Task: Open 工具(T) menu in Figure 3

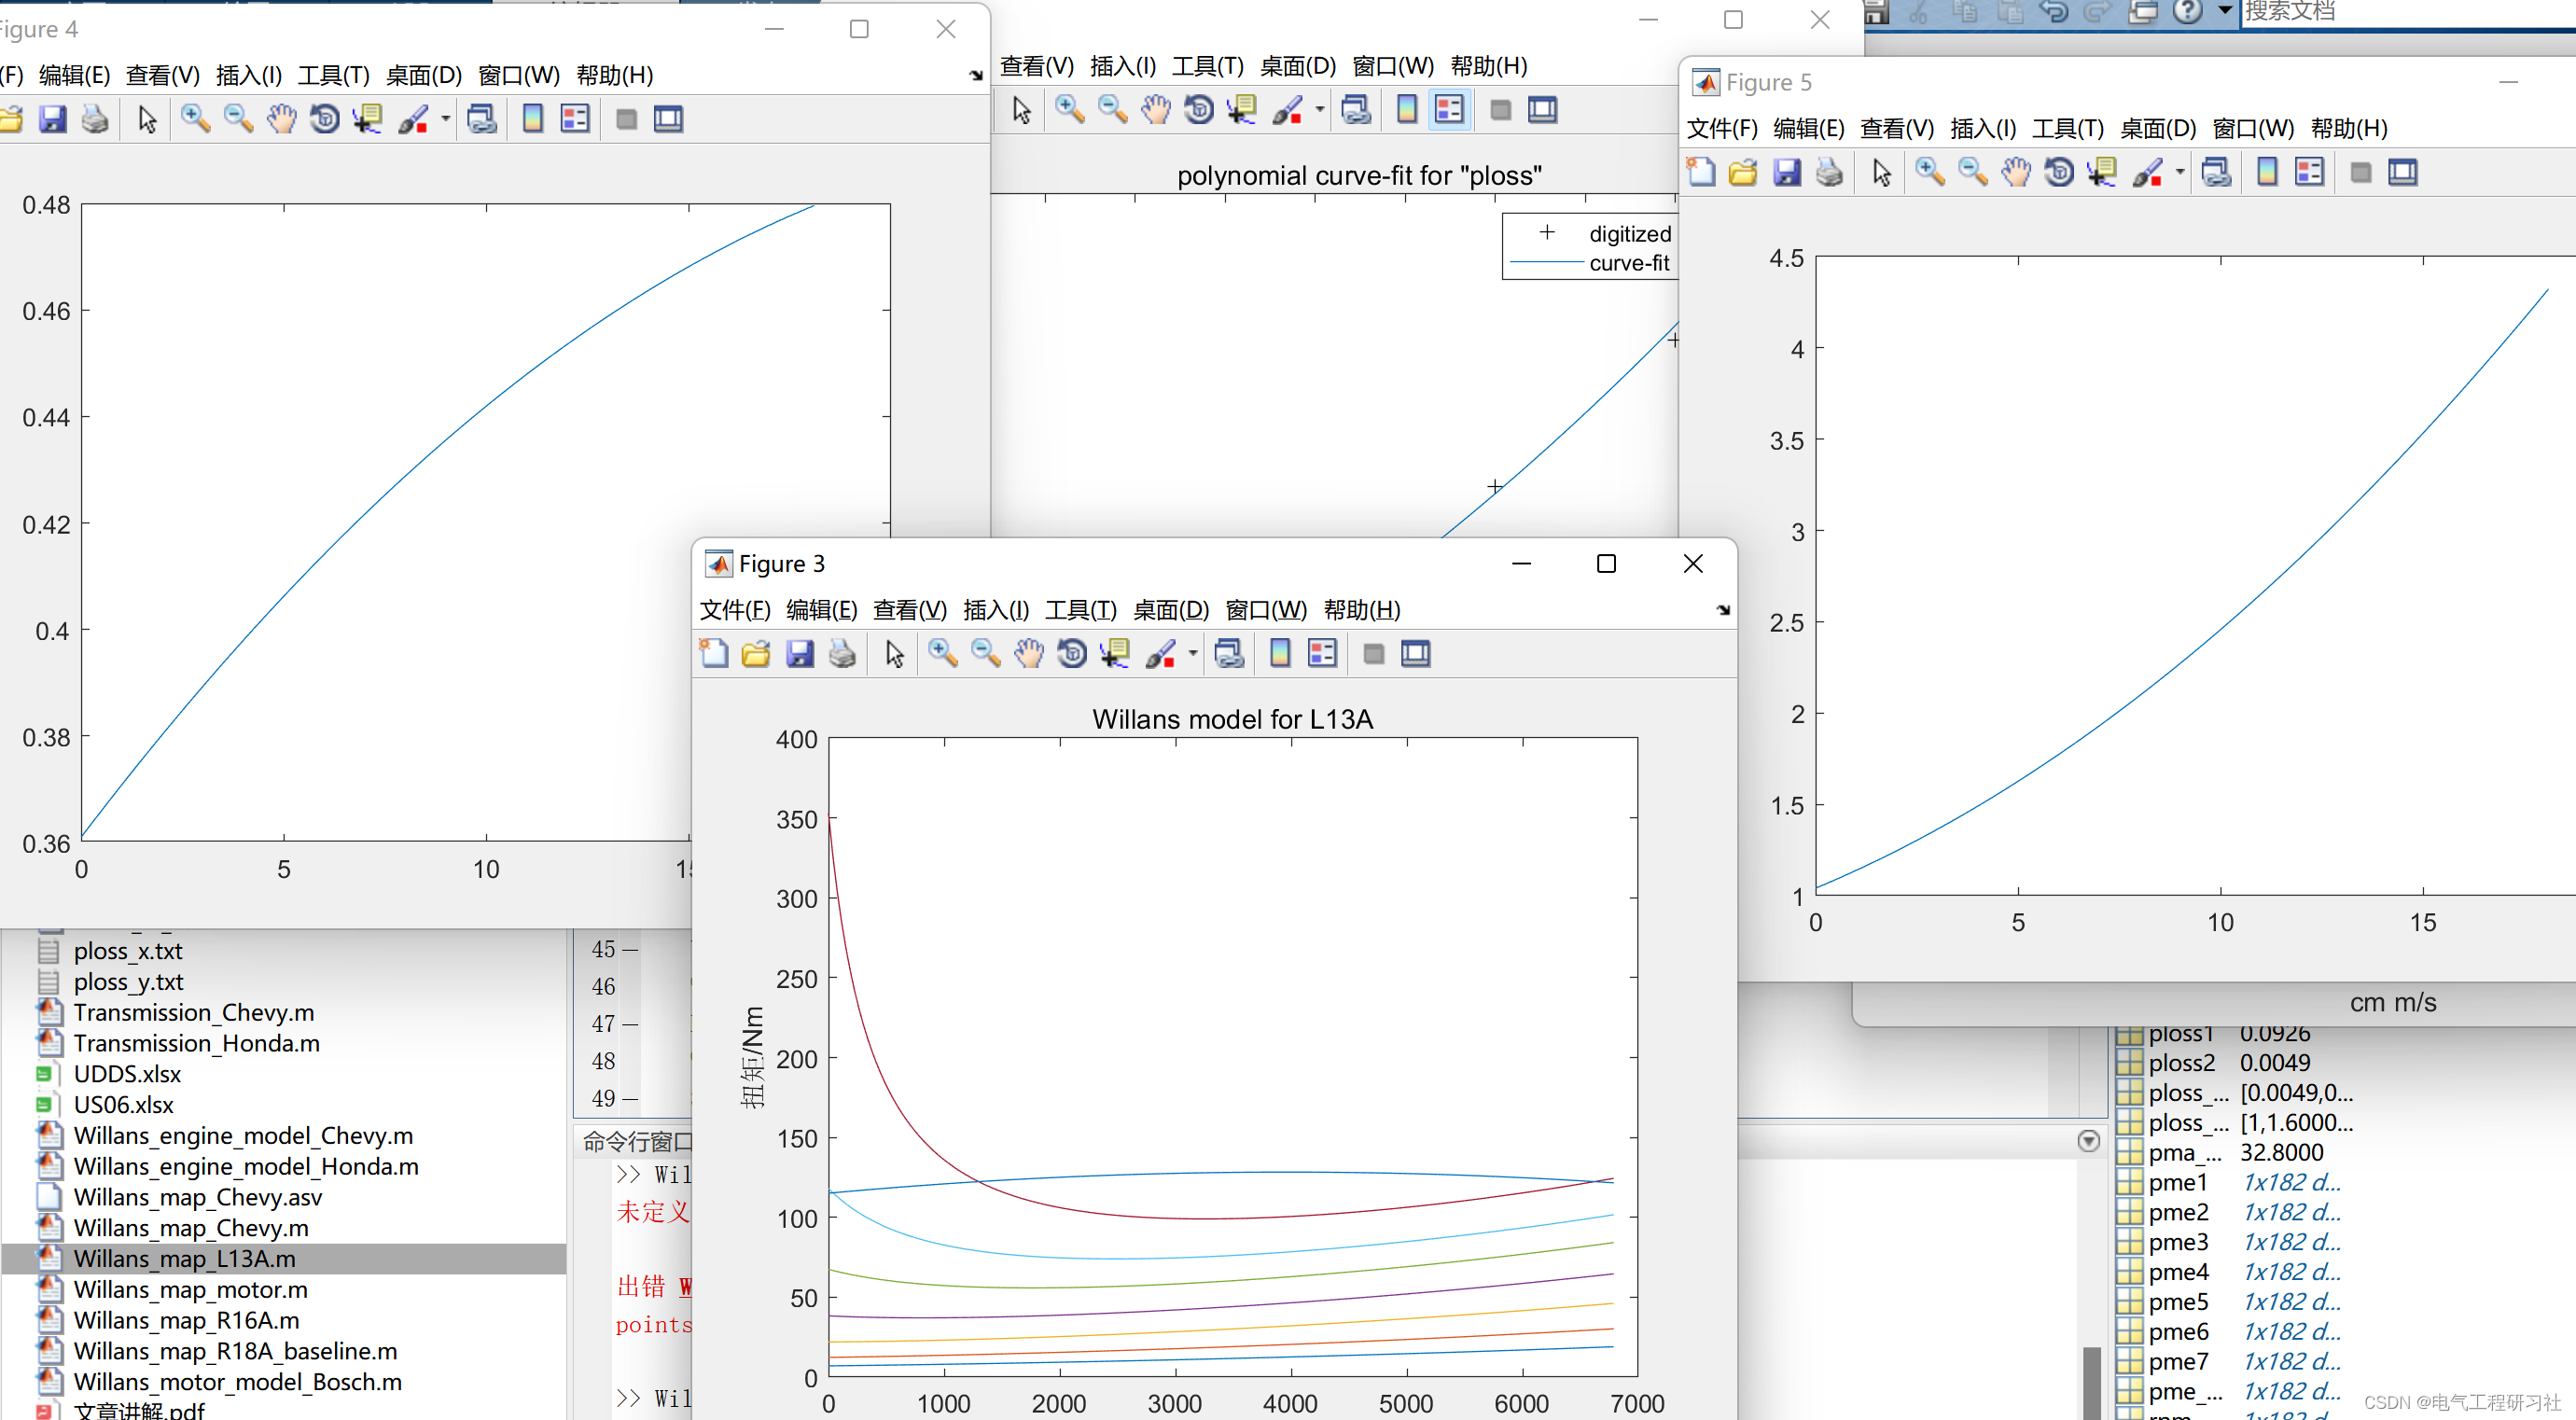Action: 1080,610
